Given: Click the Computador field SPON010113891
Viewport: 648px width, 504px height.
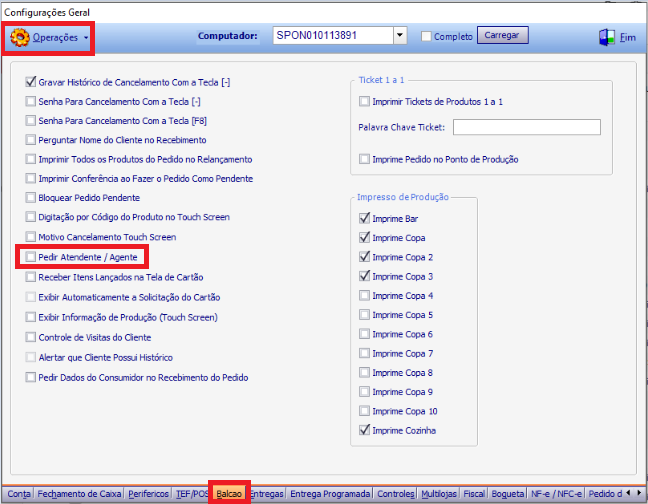Looking at the screenshot, I should [x=333, y=36].
